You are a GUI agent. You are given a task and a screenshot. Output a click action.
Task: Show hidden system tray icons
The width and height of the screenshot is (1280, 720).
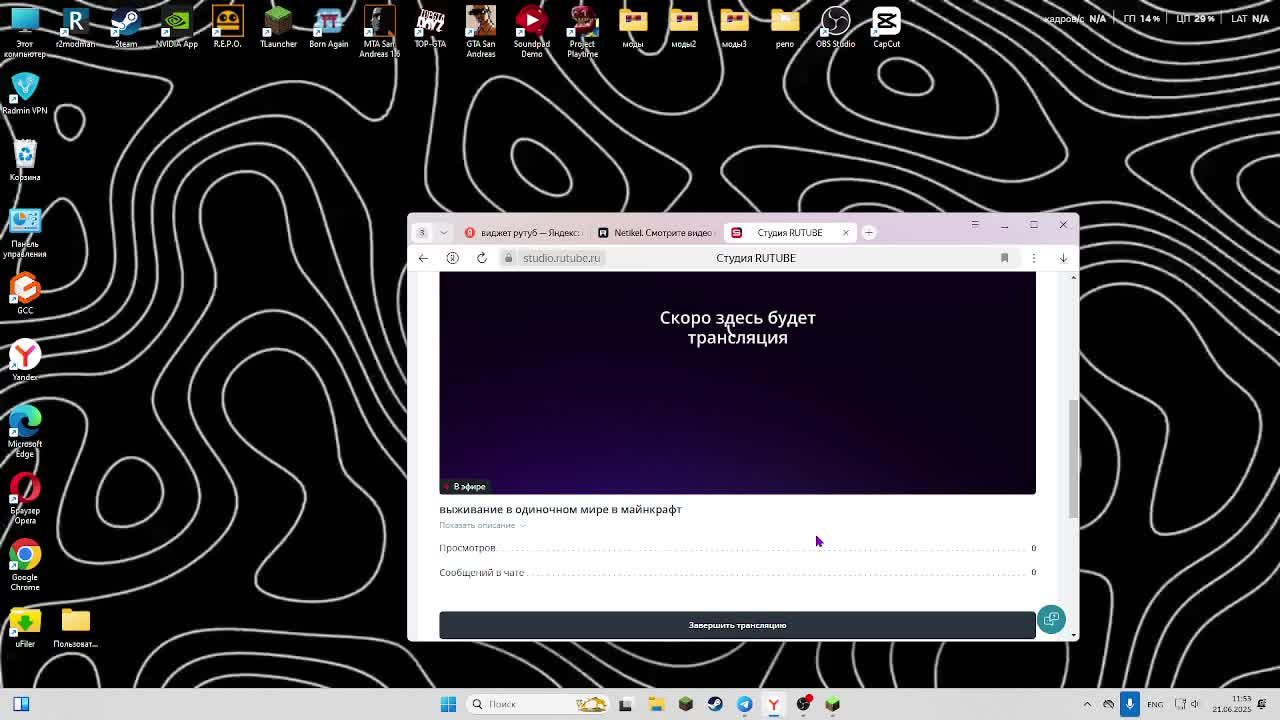1087,704
